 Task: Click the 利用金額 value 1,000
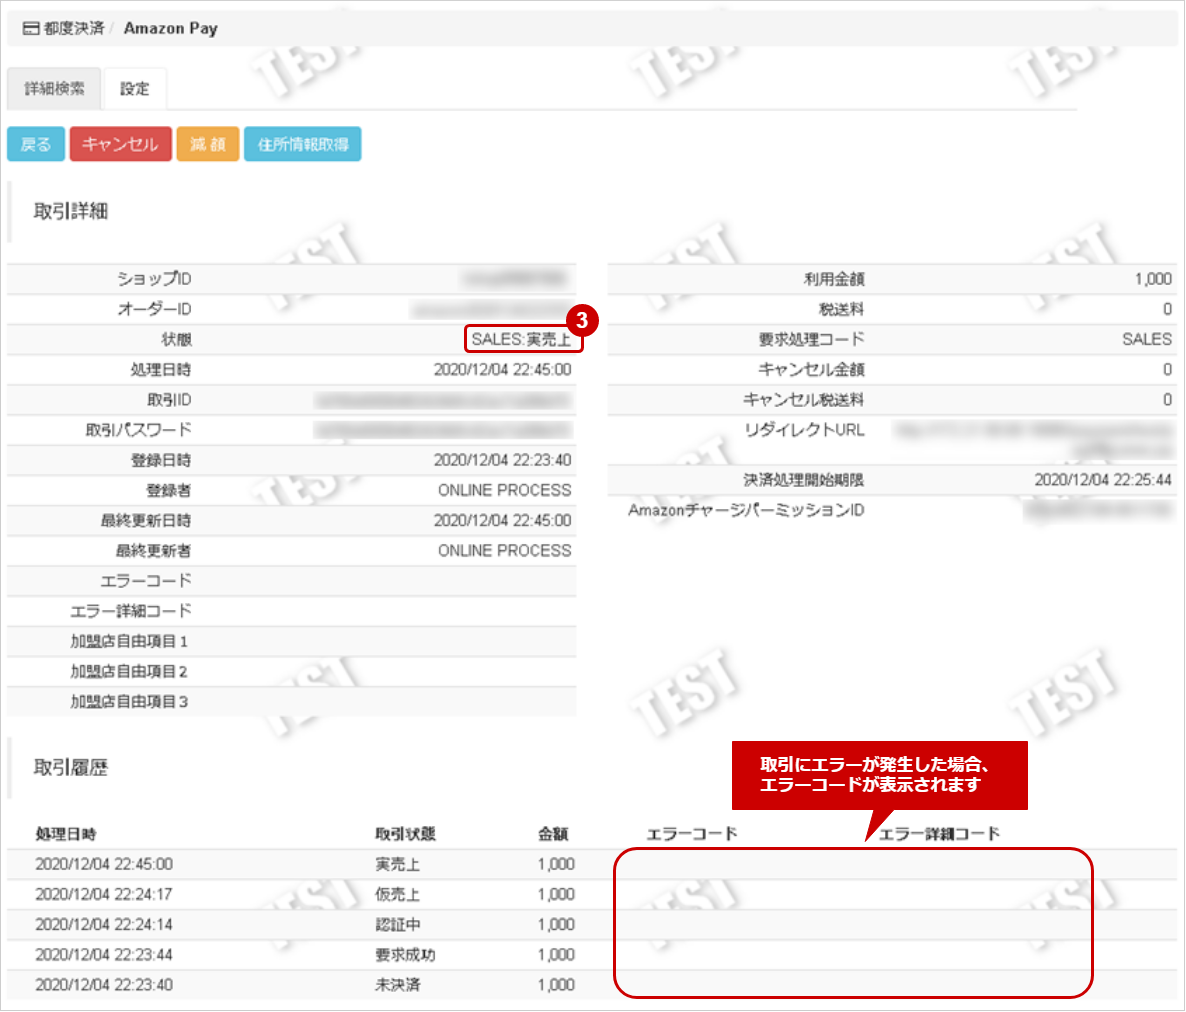pyautogui.click(x=1152, y=279)
